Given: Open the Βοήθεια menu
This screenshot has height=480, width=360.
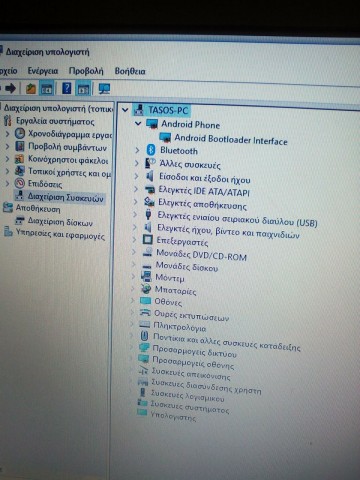Looking at the screenshot, I should pyautogui.click(x=130, y=71).
